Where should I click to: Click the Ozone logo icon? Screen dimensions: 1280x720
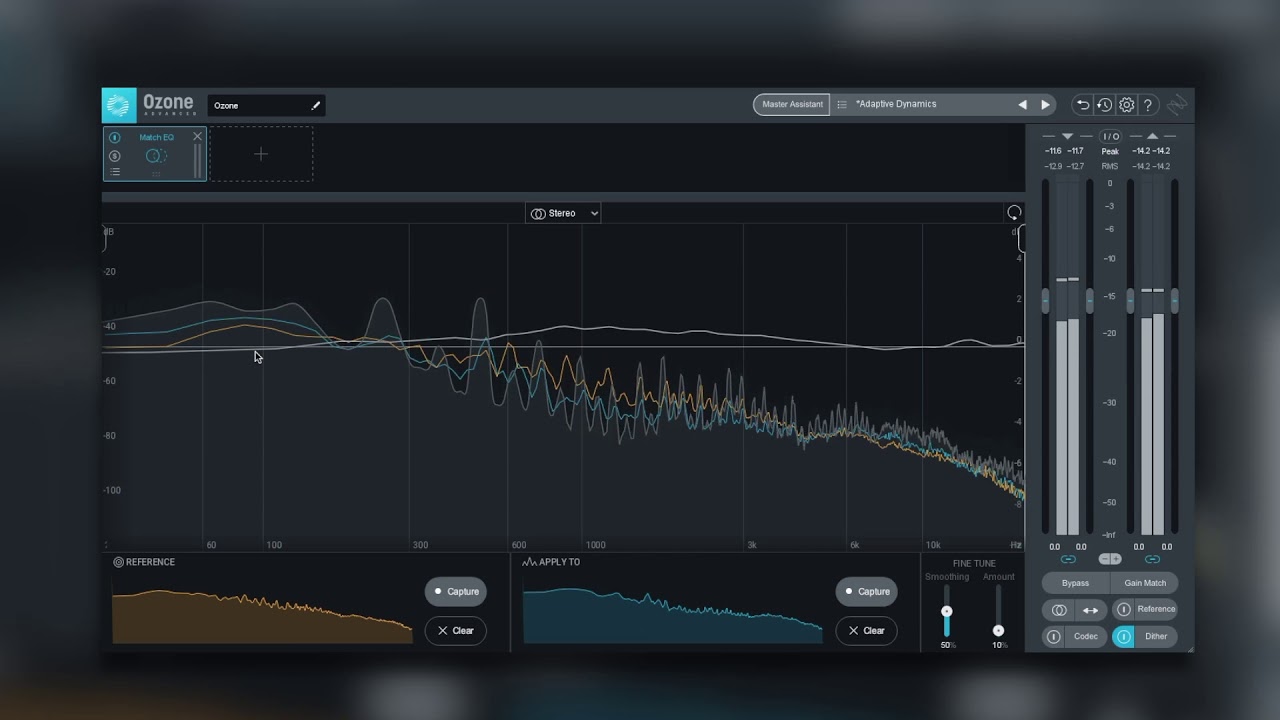coord(119,105)
